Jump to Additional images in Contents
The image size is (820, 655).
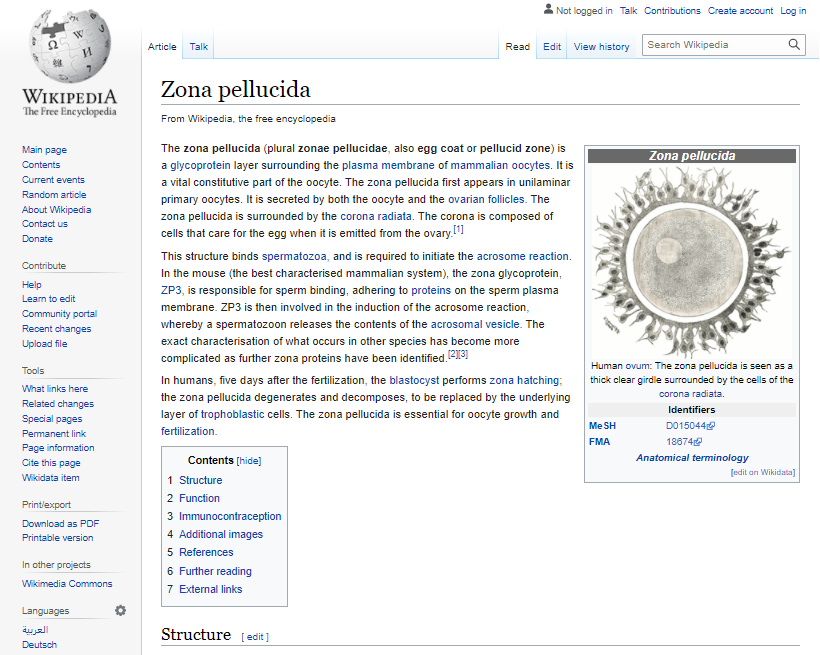point(221,534)
